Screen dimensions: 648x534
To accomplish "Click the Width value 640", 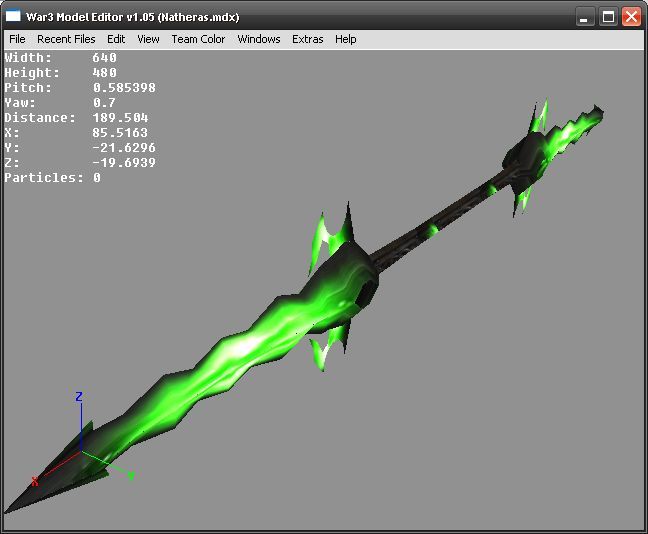I will tap(105, 57).
